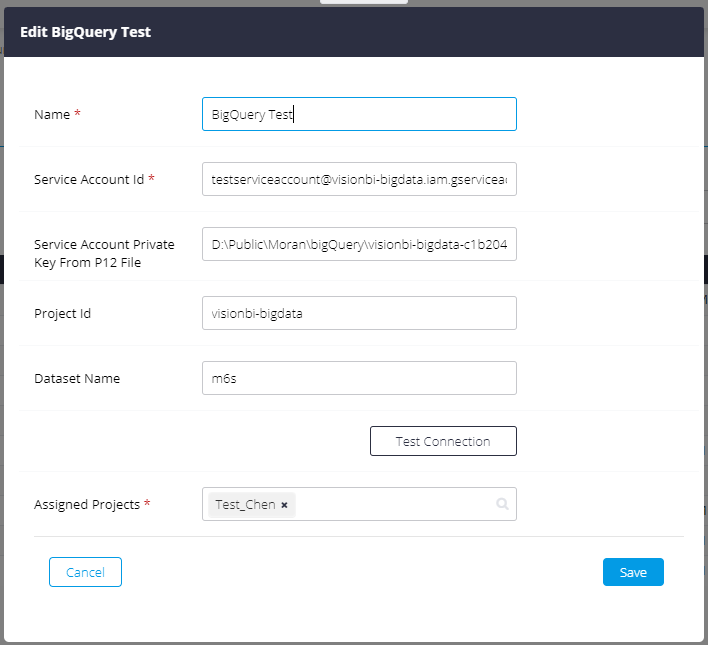Click the Test_Chen project chip
Viewport: 708px width, 645px height.
point(252,505)
